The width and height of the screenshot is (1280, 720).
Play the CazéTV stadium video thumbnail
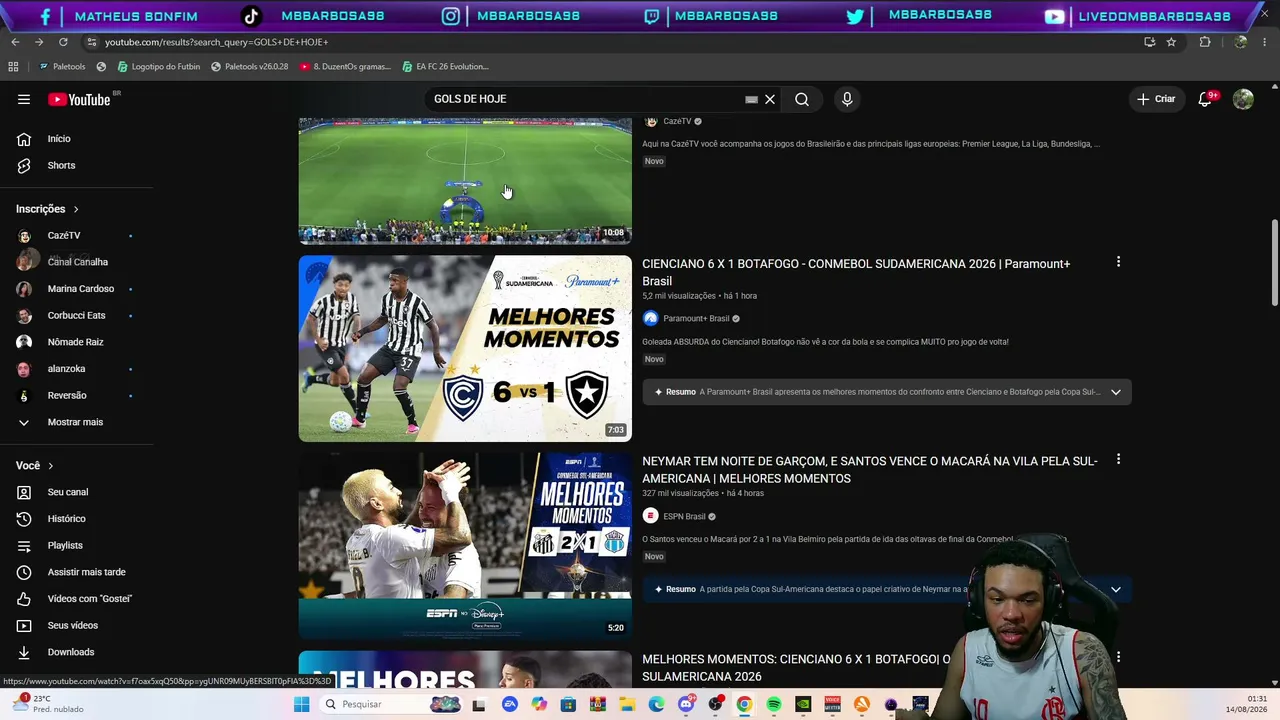pos(465,181)
